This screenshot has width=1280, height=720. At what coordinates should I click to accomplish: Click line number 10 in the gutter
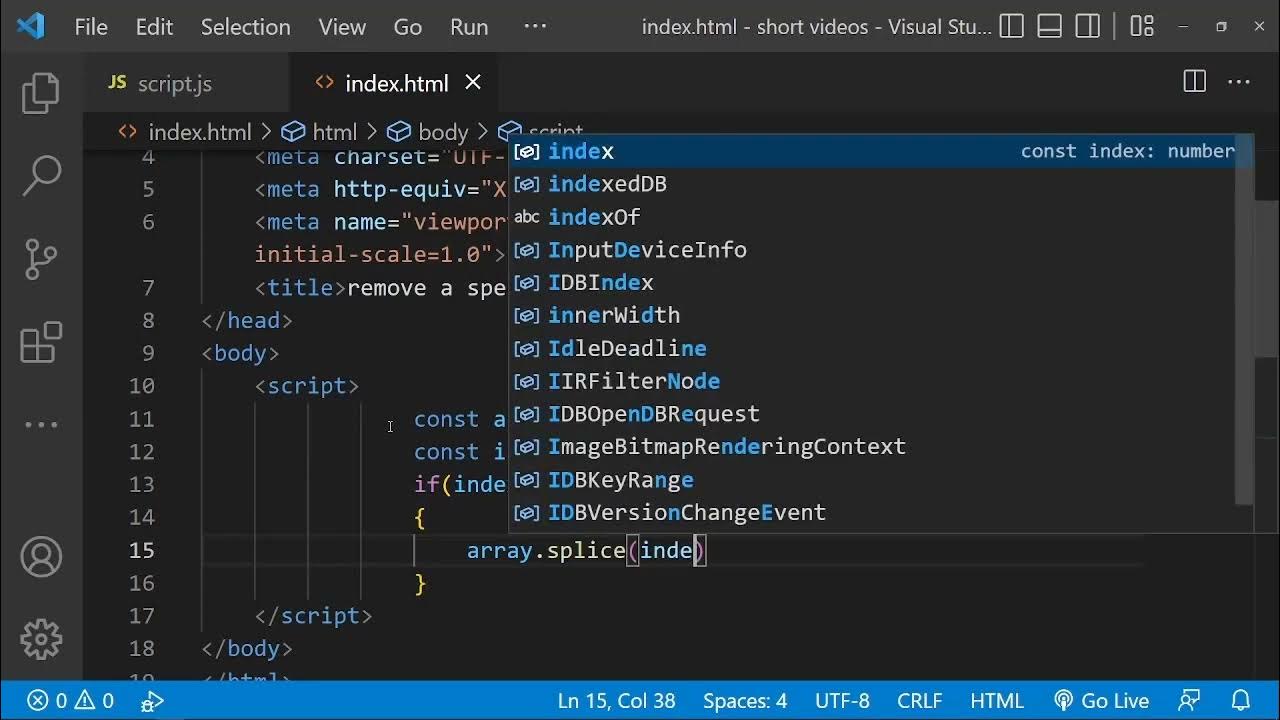[142, 386]
